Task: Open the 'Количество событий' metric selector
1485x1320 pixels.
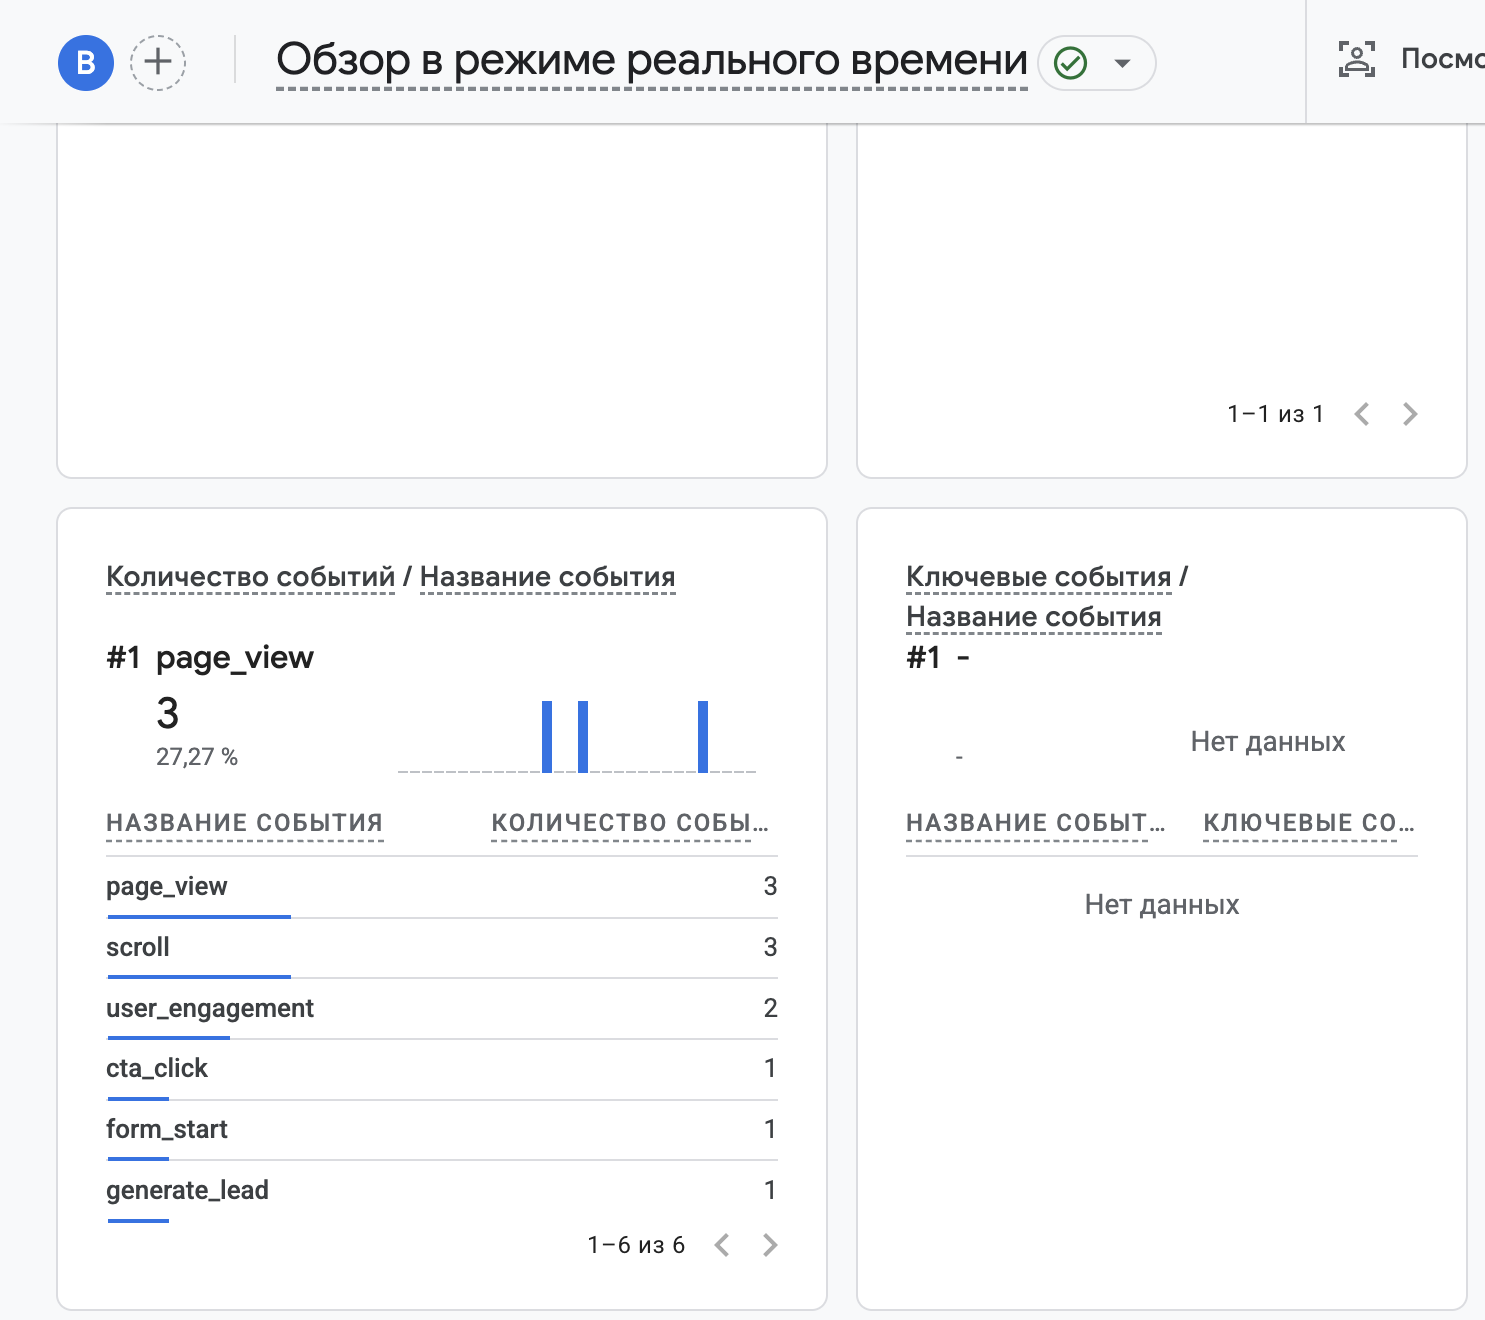Action: [x=251, y=577]
